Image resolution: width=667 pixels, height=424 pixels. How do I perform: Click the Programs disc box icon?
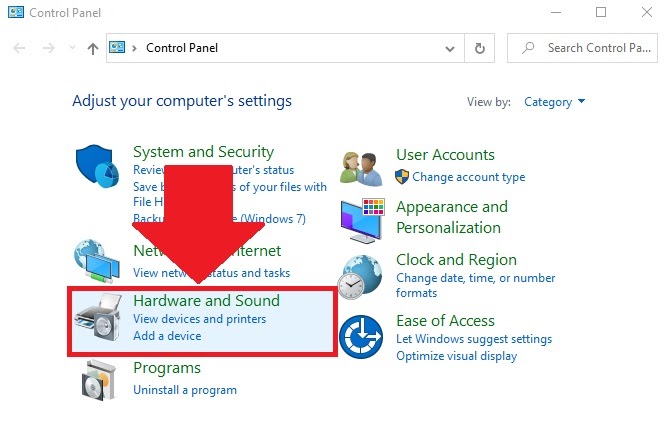coord(98,380)
